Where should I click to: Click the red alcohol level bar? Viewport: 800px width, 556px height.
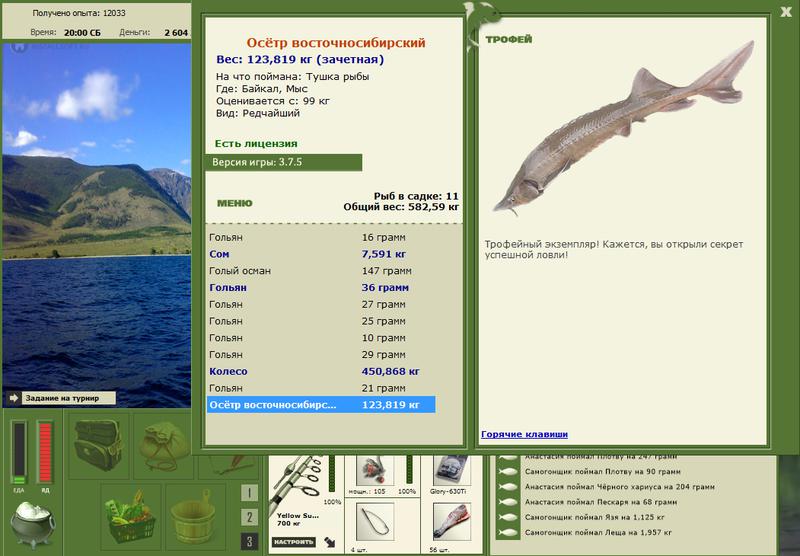tap(45, 452)
